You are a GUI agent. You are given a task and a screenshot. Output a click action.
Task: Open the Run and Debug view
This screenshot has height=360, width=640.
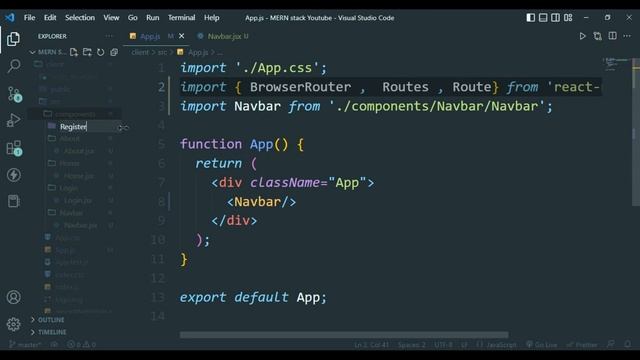pos(13,120)
